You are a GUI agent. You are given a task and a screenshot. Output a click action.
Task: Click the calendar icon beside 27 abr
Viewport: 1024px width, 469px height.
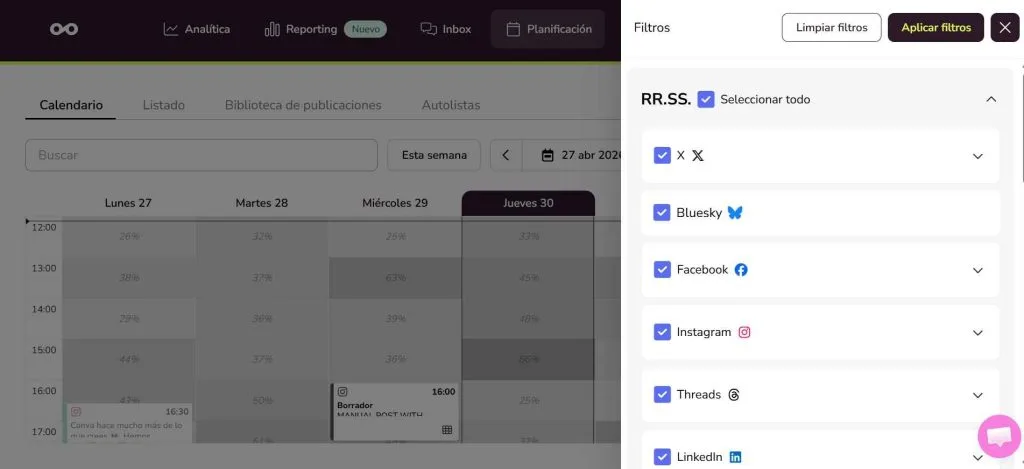(x=548, y=155)
